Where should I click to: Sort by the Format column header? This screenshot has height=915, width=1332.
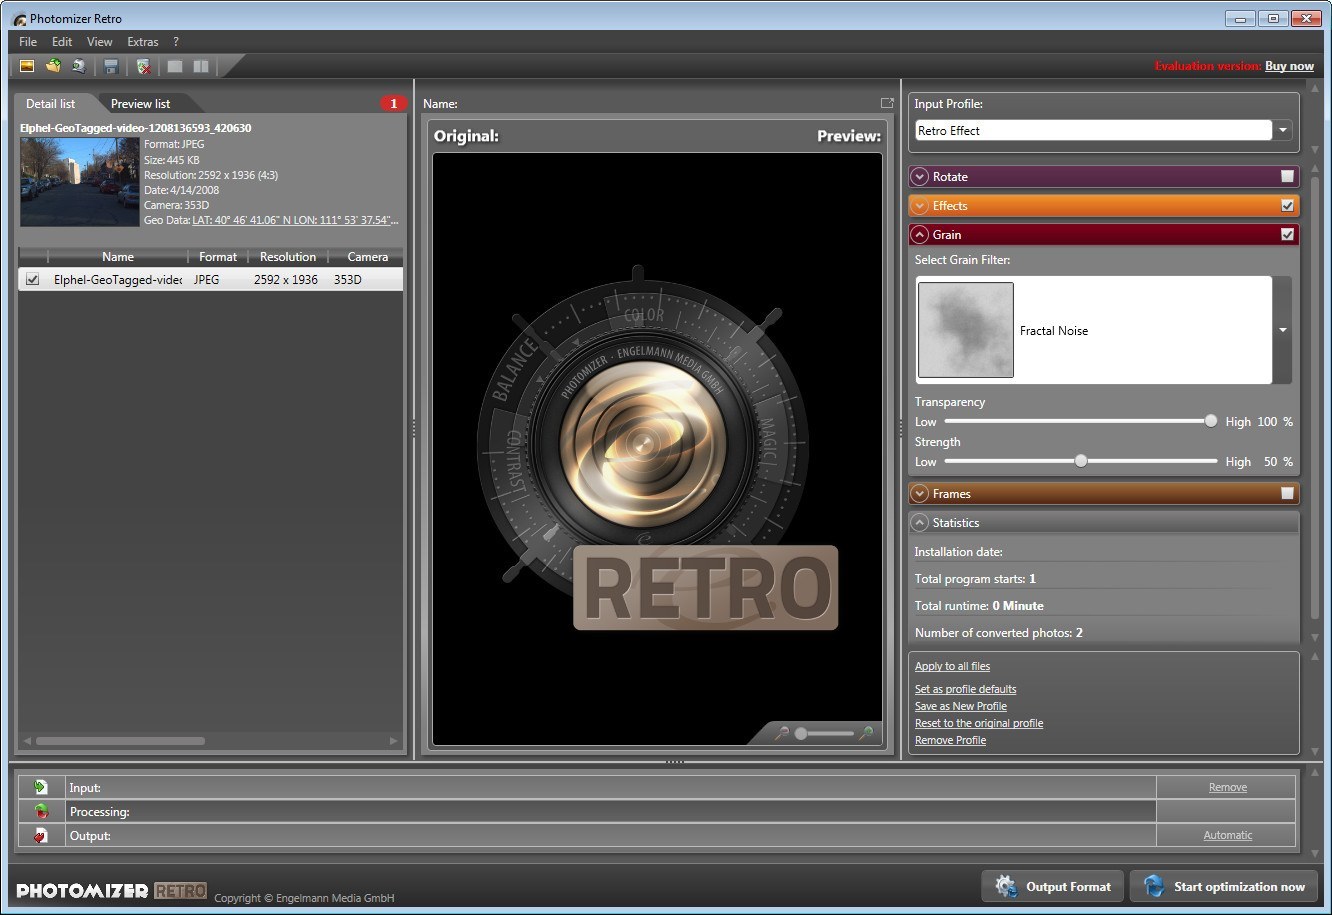(x=218, y=257)
